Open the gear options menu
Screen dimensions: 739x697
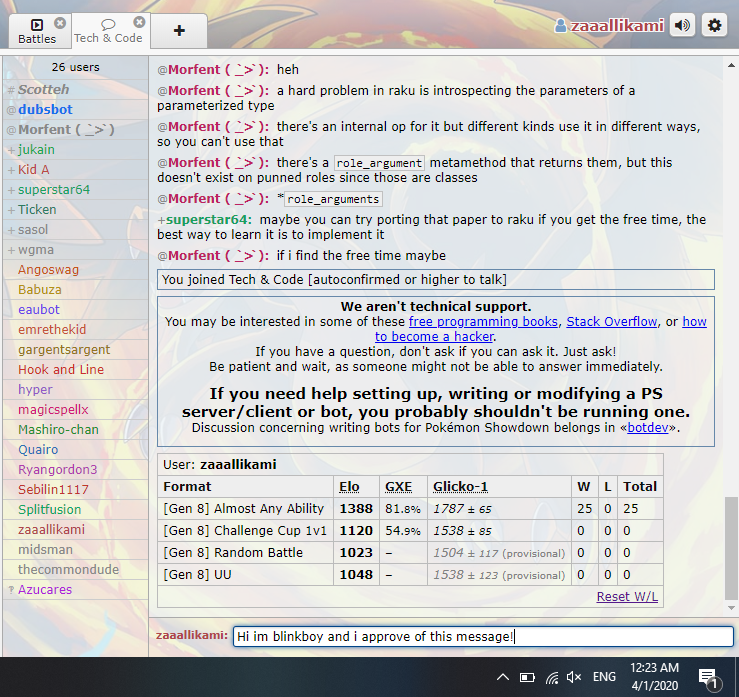[714, 25]
